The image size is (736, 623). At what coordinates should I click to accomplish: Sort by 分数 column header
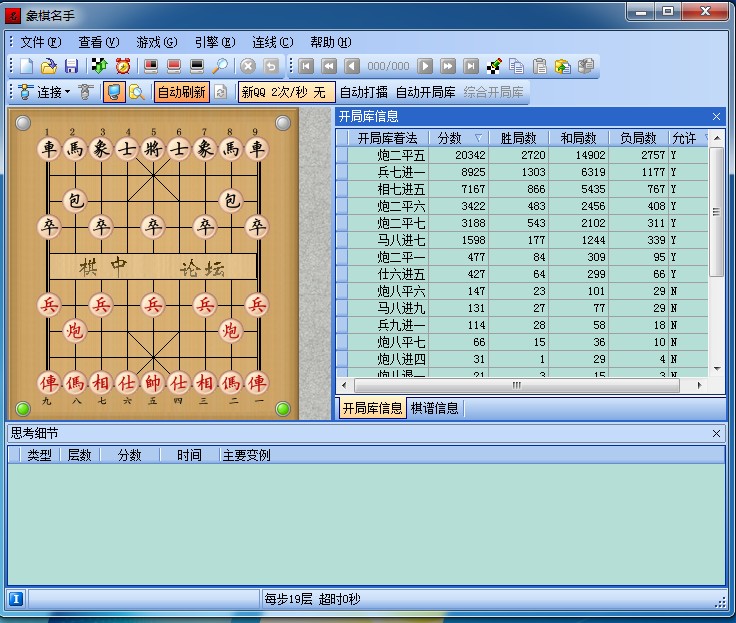pyautogui.click(x=459, y=138)
